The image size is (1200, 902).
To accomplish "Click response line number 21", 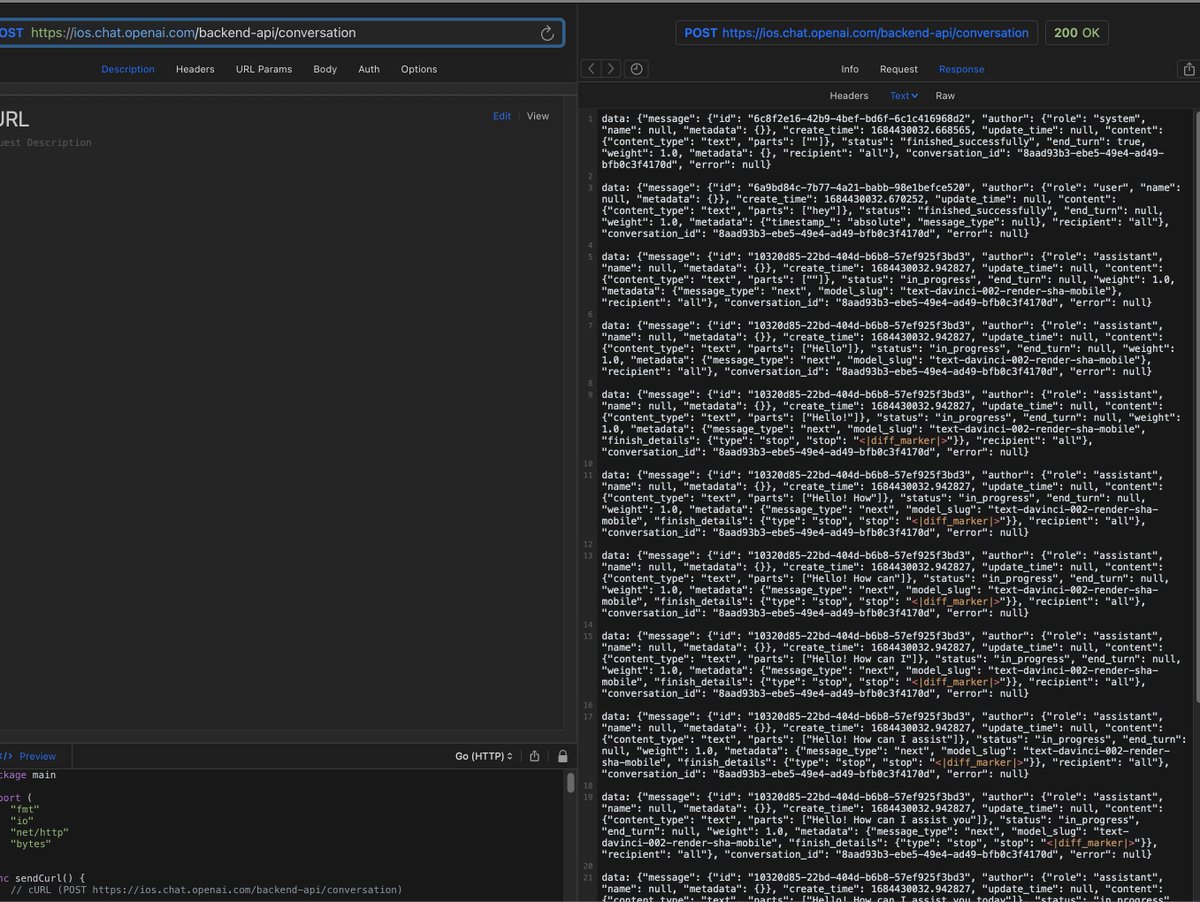I will point(589,877).
